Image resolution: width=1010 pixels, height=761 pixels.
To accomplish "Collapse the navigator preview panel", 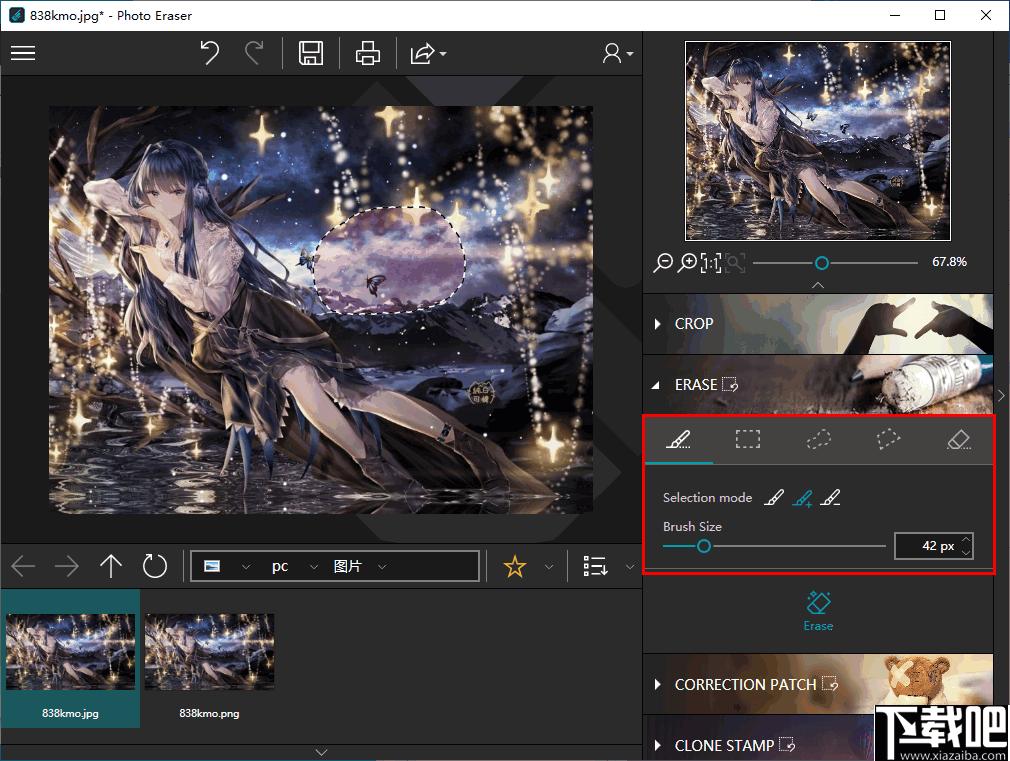I will [818, 285].
